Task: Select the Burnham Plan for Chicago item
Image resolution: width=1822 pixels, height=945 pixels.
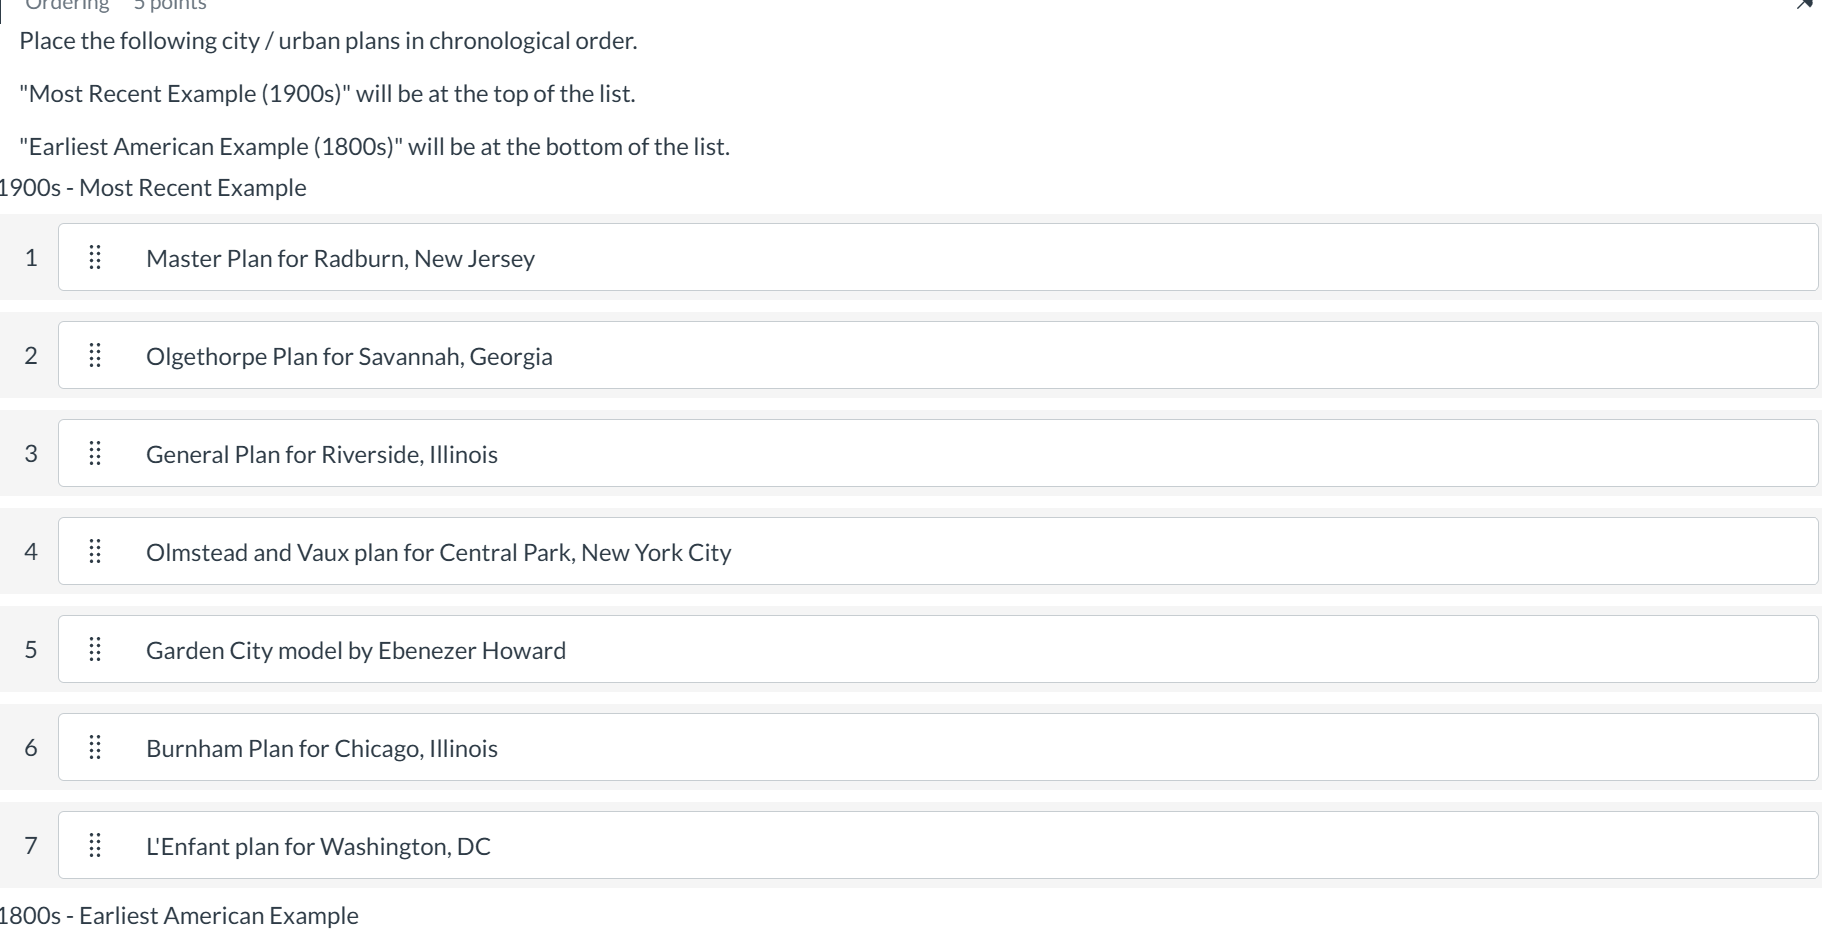Action: click(700, 746)
